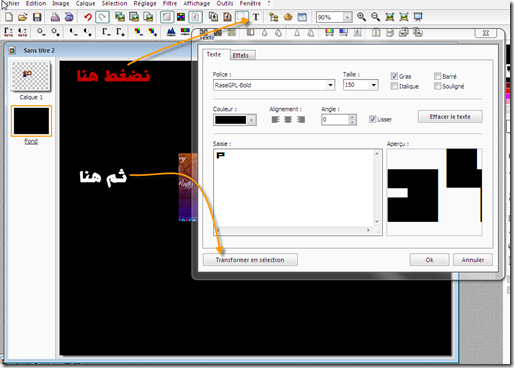Open a file with the folder icon
This screenshot has height=368, width=514.
23,17
